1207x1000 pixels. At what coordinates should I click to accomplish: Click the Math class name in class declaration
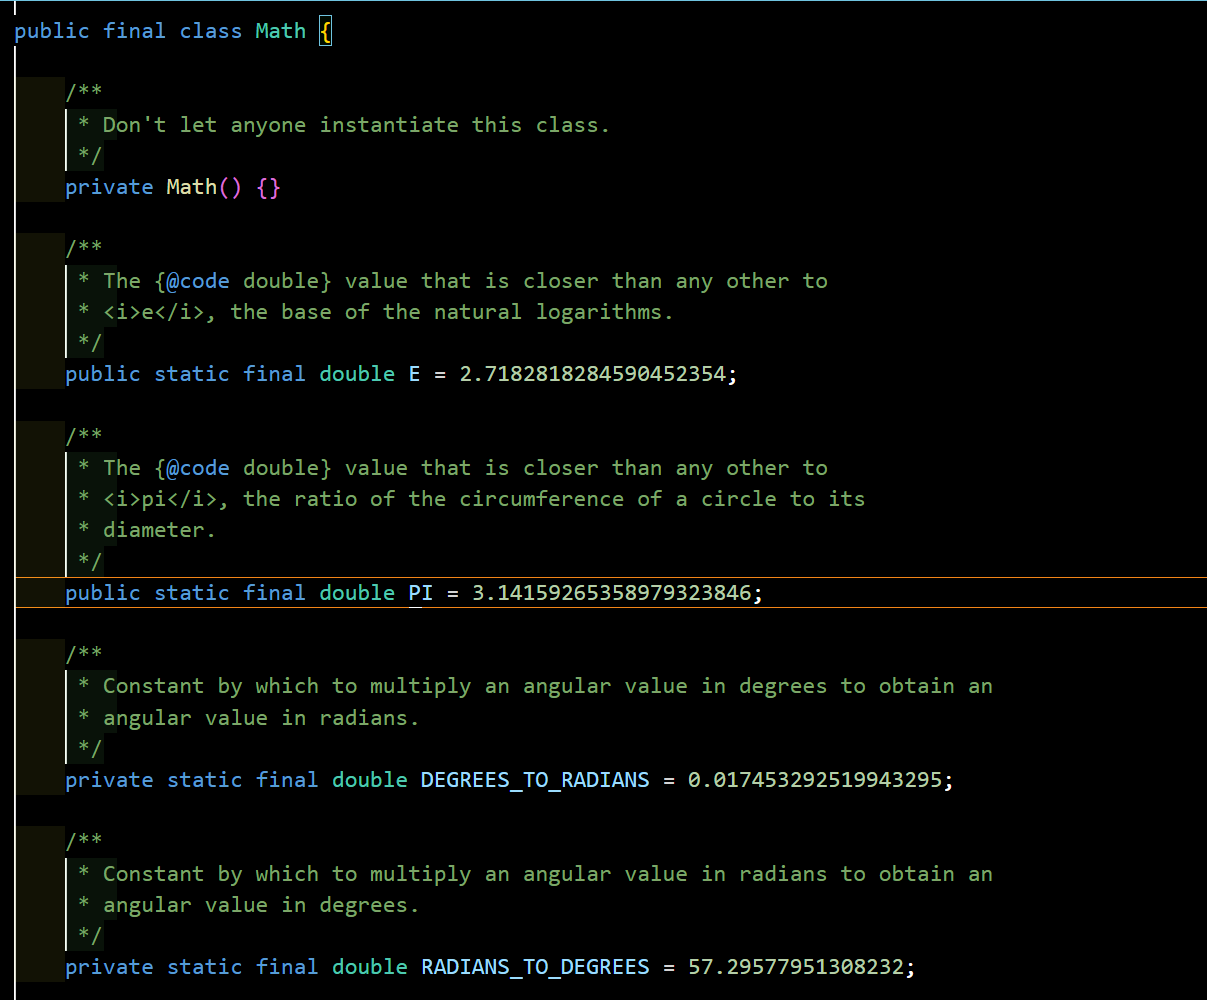click(280, 31)
